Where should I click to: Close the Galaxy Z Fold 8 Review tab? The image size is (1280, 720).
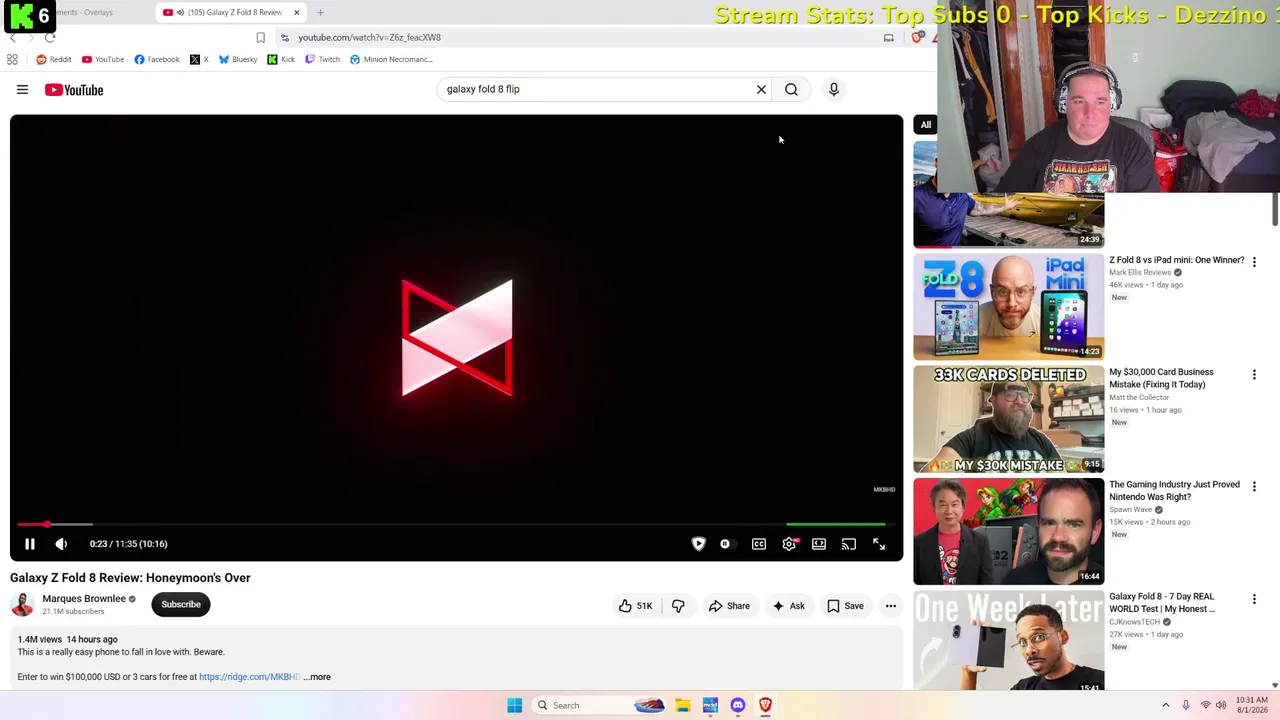[x=296, y=13]
